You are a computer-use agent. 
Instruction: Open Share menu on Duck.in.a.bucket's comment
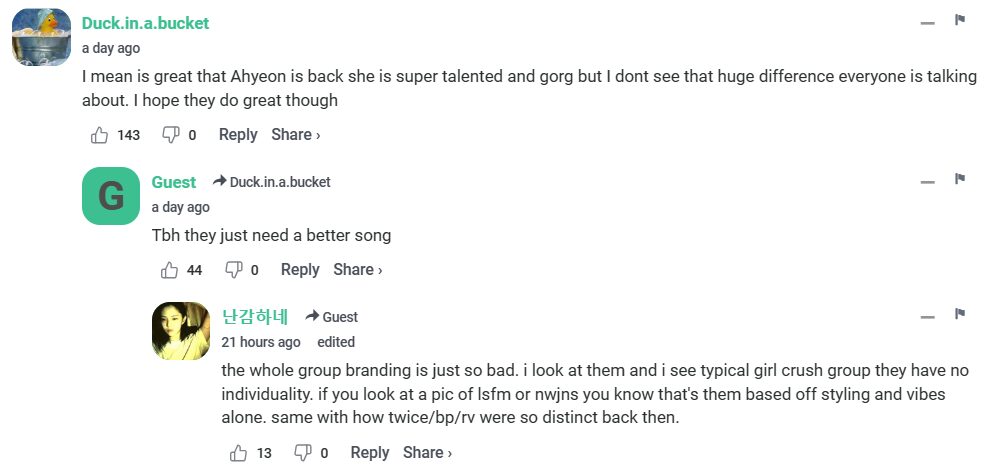click(295, 135)
